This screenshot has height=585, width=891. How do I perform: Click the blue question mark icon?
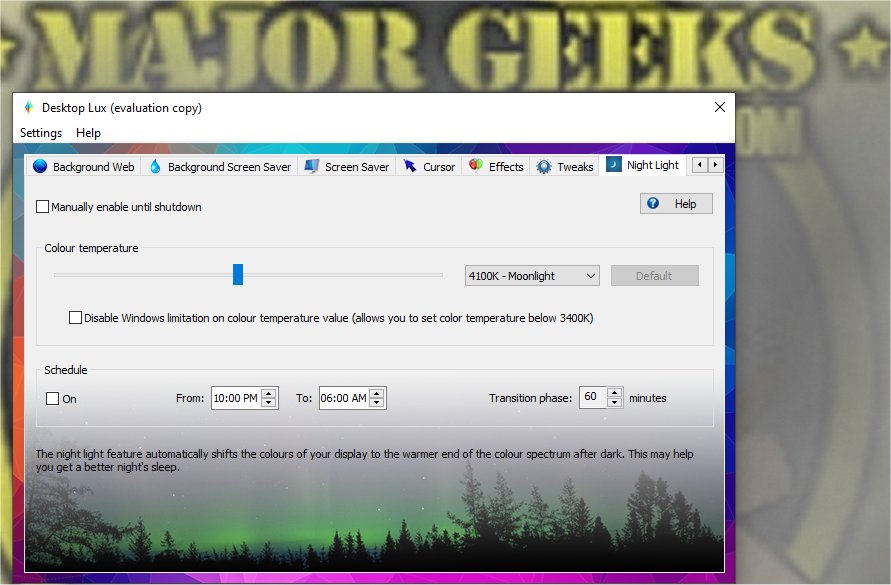point(653,203)
